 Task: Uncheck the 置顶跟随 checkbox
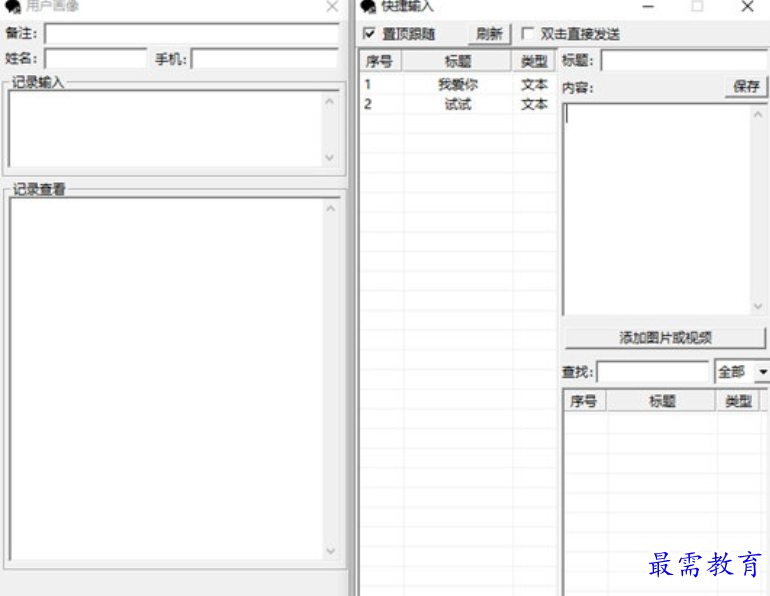pos(369,33)
